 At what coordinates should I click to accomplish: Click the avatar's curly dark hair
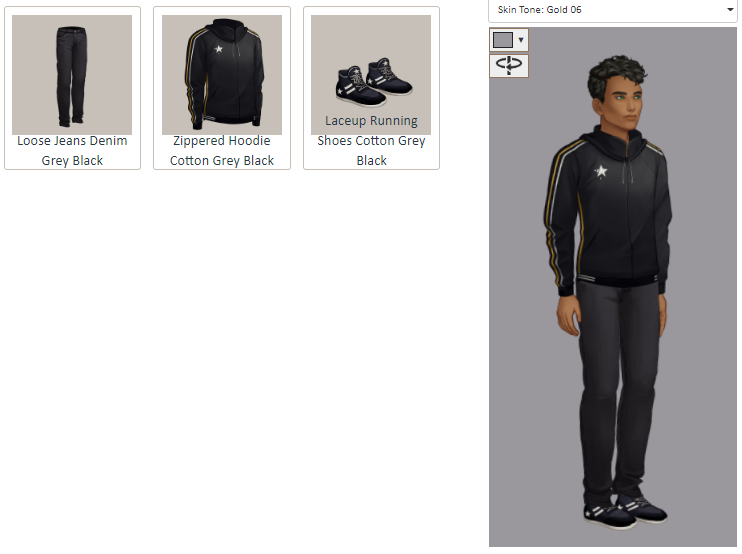615,74
